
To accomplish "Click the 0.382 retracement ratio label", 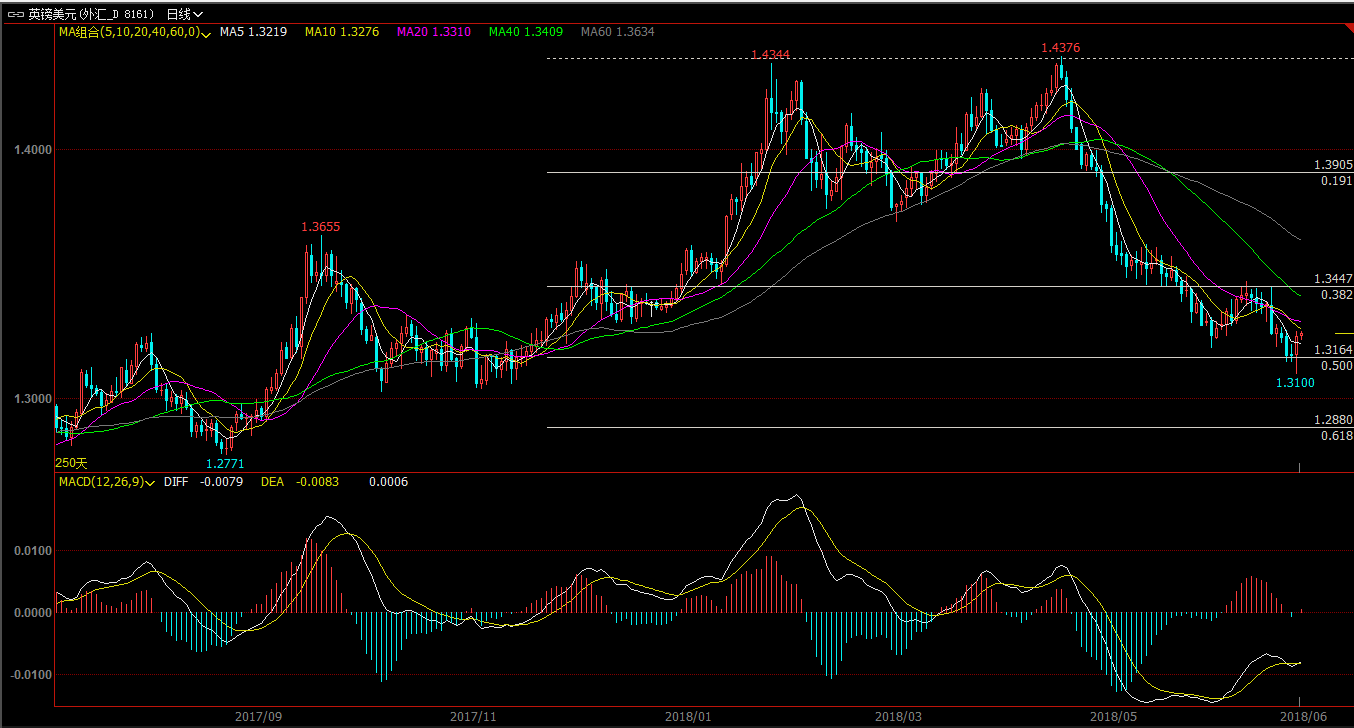I will pyautogui.click(x=1337, y=295).
